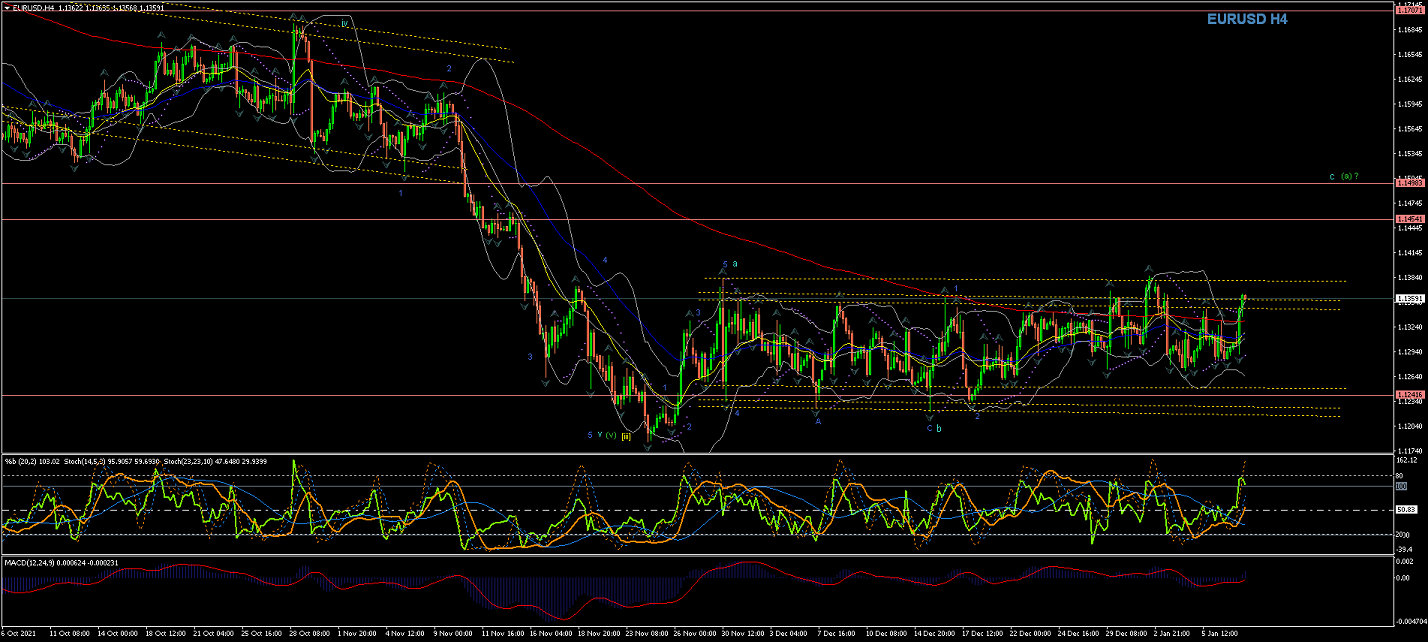Click the 1.11740 label on price axis
This screenshot has height=642, width=1428.
1408,451
